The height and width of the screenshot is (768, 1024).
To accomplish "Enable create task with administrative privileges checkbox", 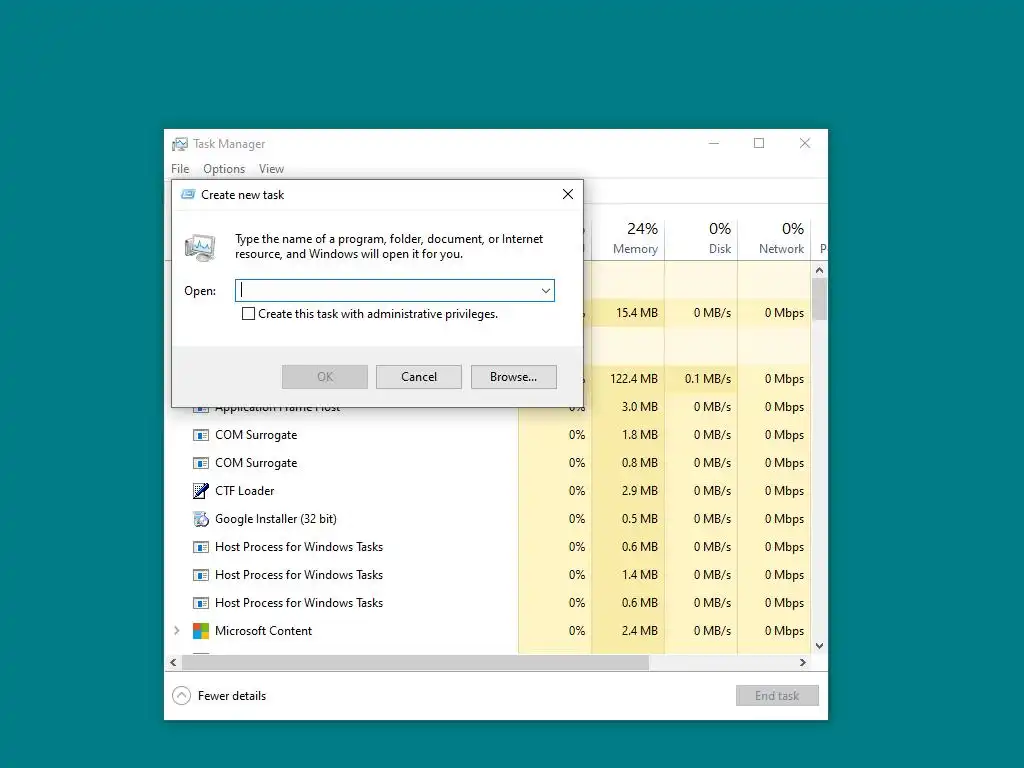I will coord(248,313).
